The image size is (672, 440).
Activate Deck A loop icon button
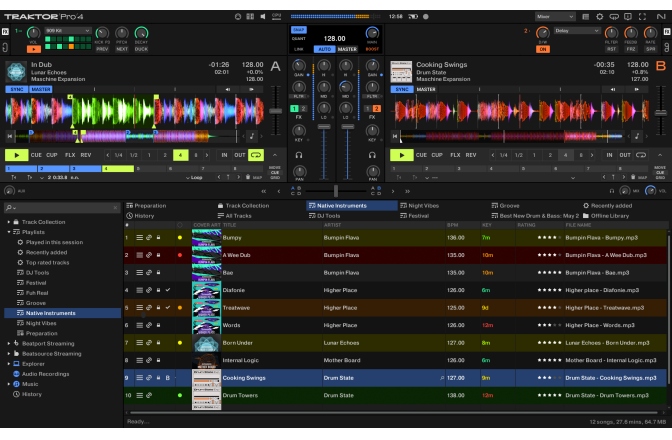[x=256, y=155]
